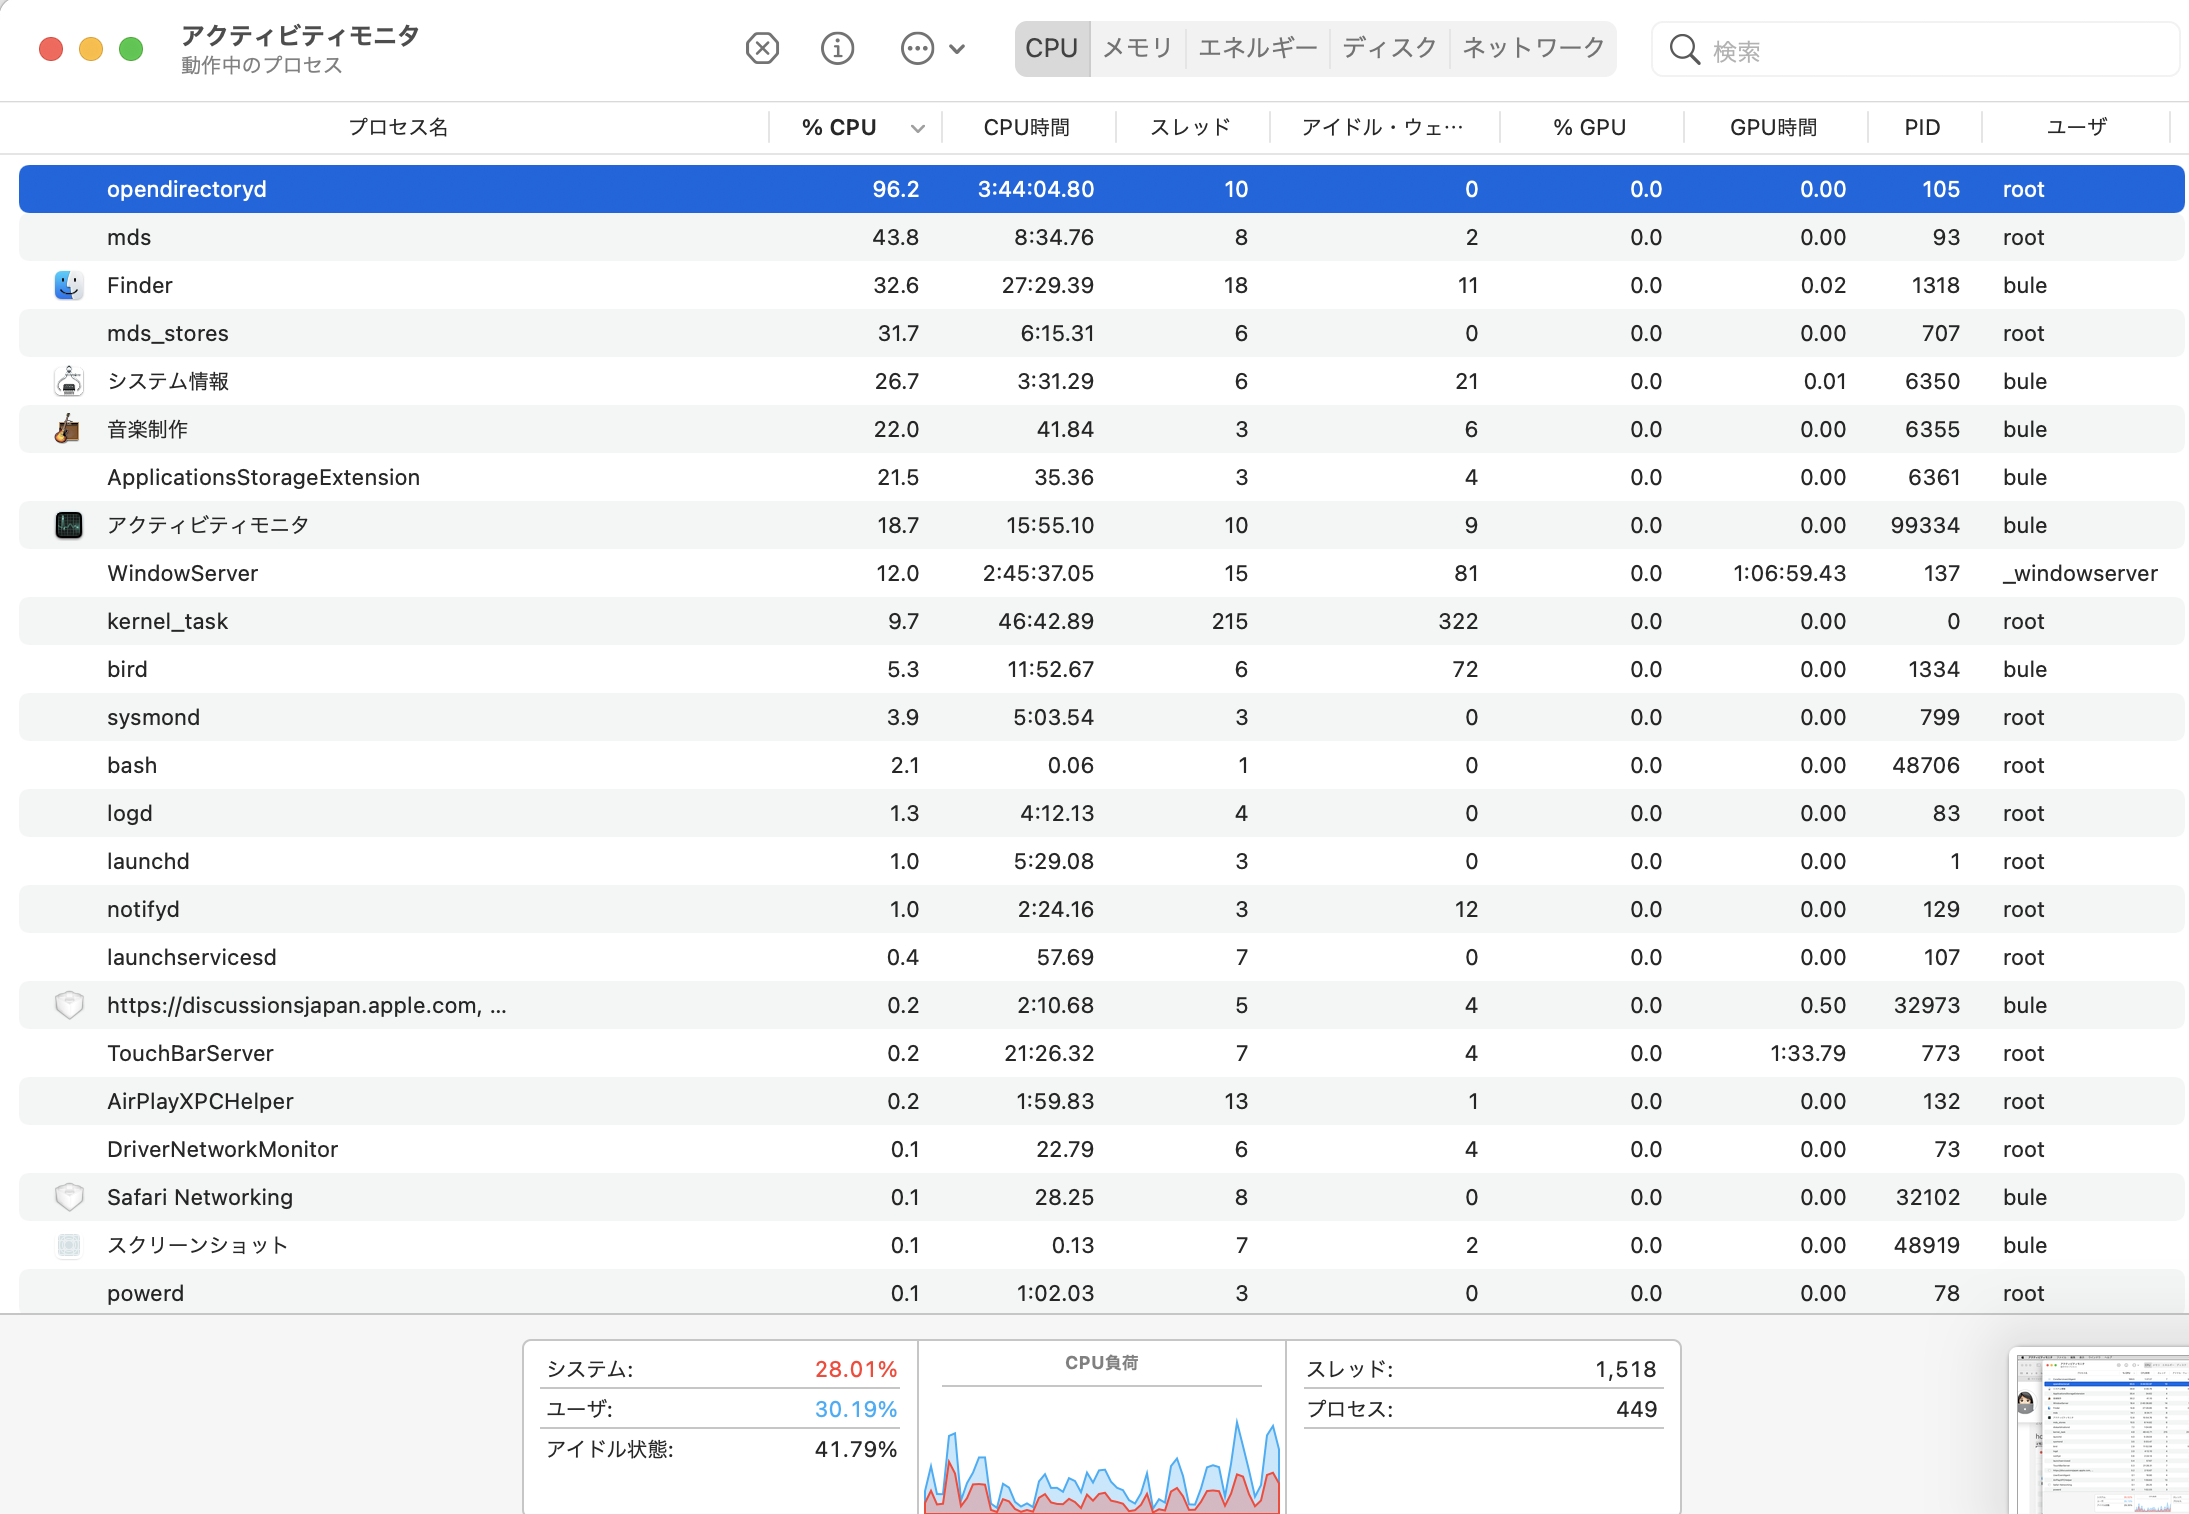Screen dimensions: 2189x1514
Task: Click the stop process (X) toolbar icon
Action: point(762,48)
